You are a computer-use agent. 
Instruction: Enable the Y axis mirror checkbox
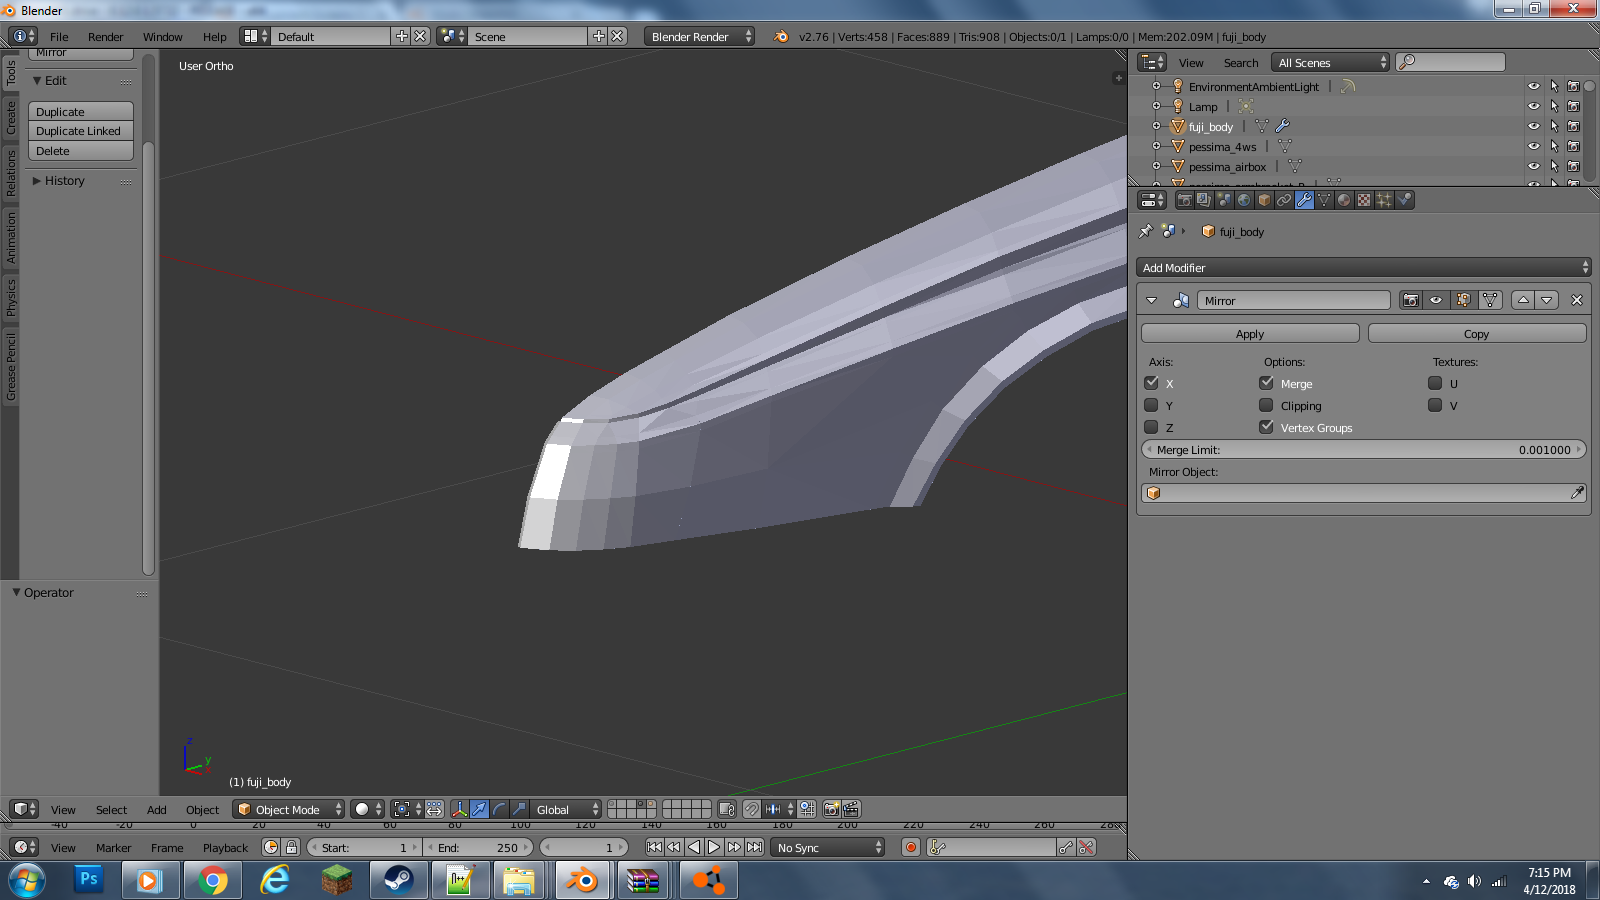click(x=1152, y=405)
